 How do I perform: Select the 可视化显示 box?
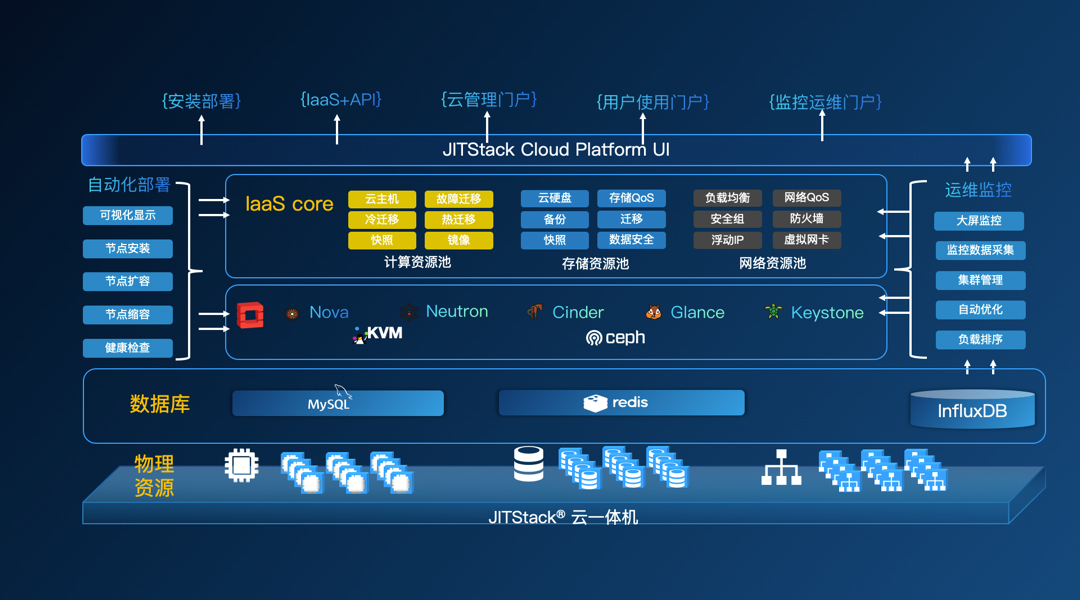127,216
